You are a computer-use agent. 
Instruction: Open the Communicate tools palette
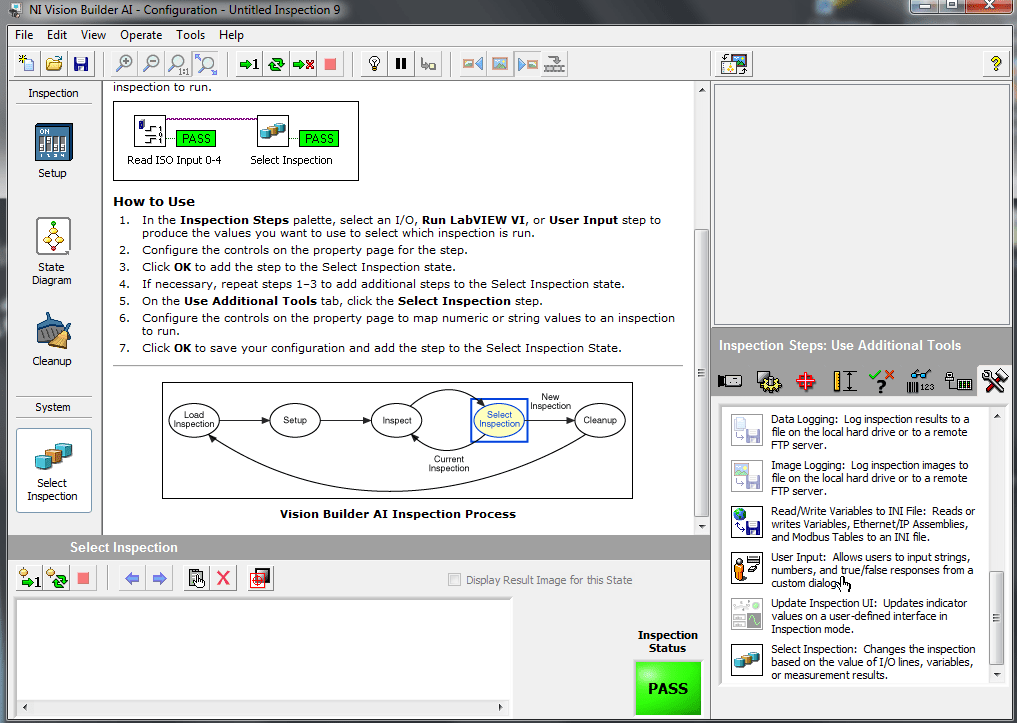pos(956,380)
